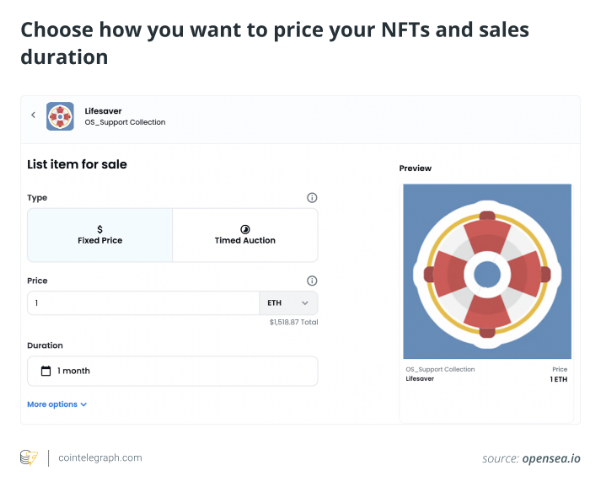This screenshot has width=605, height=489.
Task: Click the 1 ETH price in preview
Action: [557, 379]
